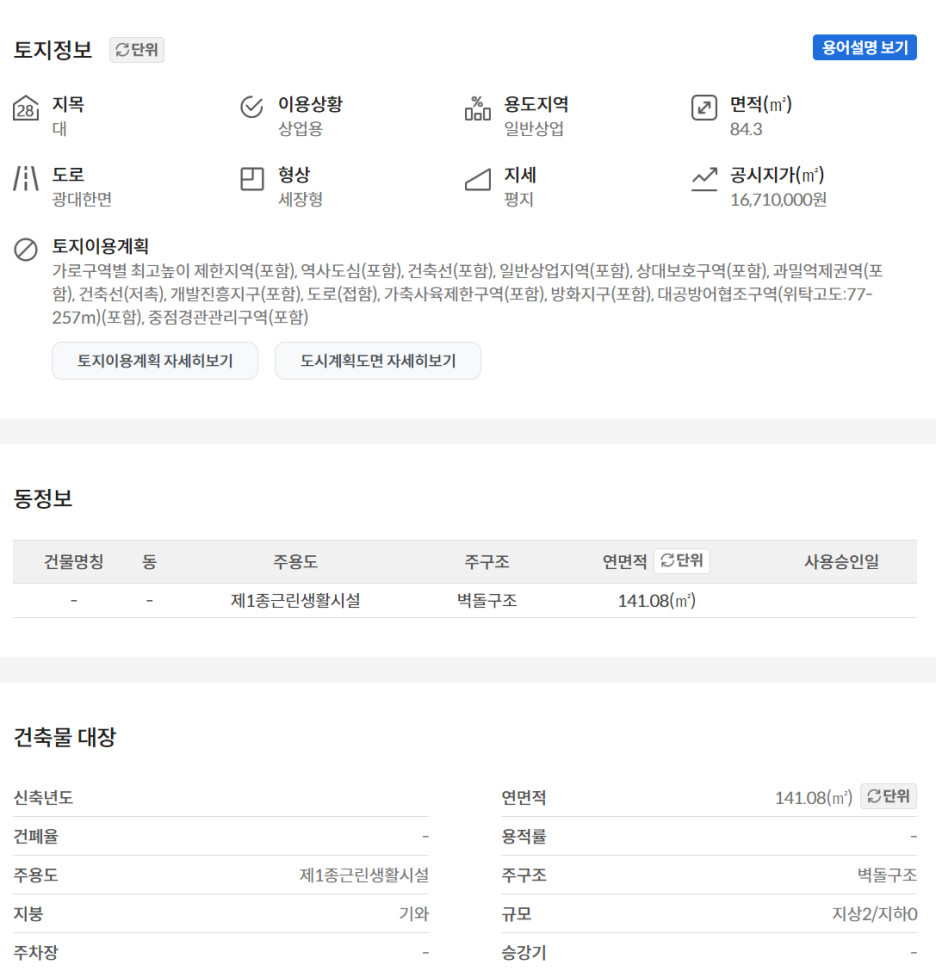936x971 pixels.
Task: Select 제1종근린생활시설 cell in 동정보 table
Action: coord(295,601)
